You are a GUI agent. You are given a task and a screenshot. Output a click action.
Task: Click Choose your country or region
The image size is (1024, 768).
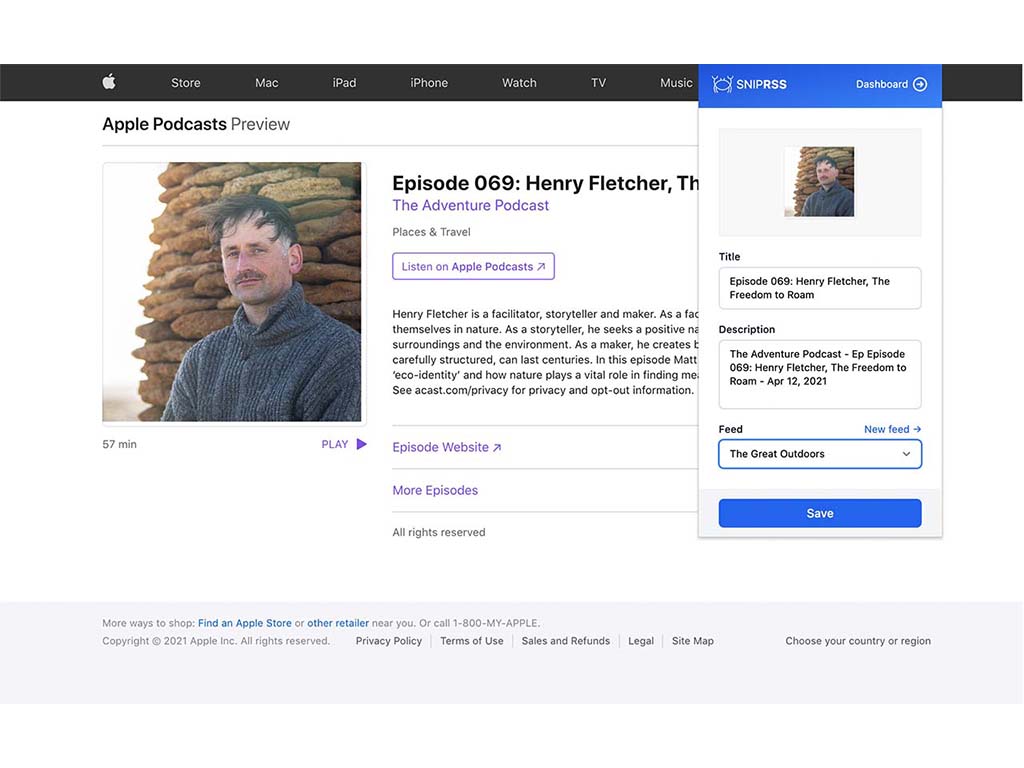858,641
